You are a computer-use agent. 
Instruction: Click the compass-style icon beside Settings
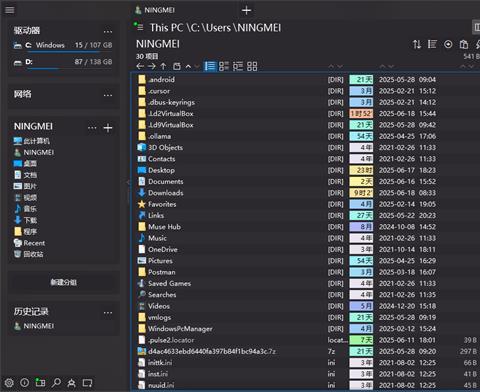tap(24, 382)
